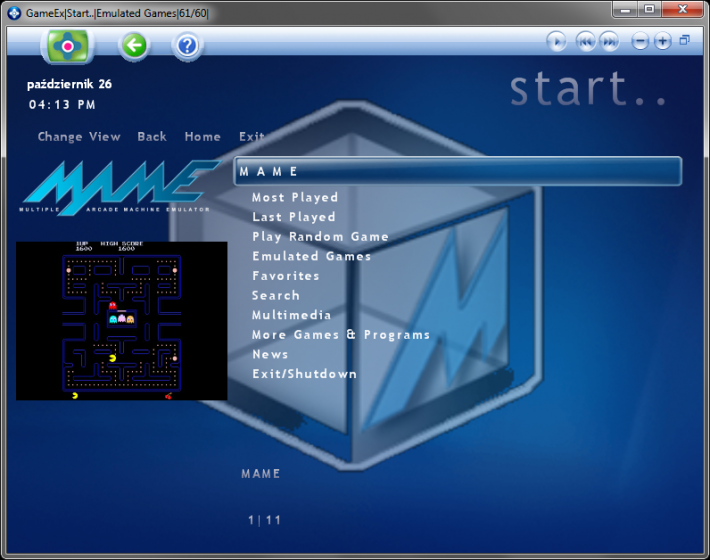Screen dimensions: 710x560
Task: Open Favorites
Action: [286, 276]
